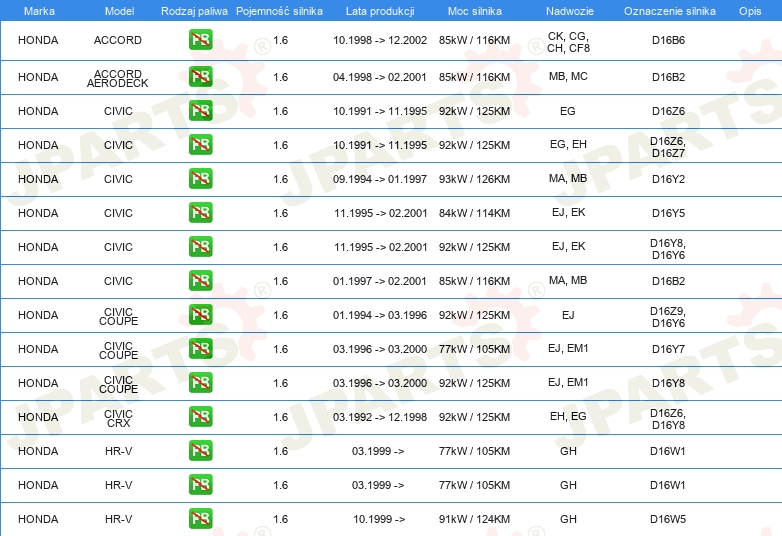Click the Pojemność silnika column header
The image size is (782, 536).
pyautogui.click(x=279, y=11)
